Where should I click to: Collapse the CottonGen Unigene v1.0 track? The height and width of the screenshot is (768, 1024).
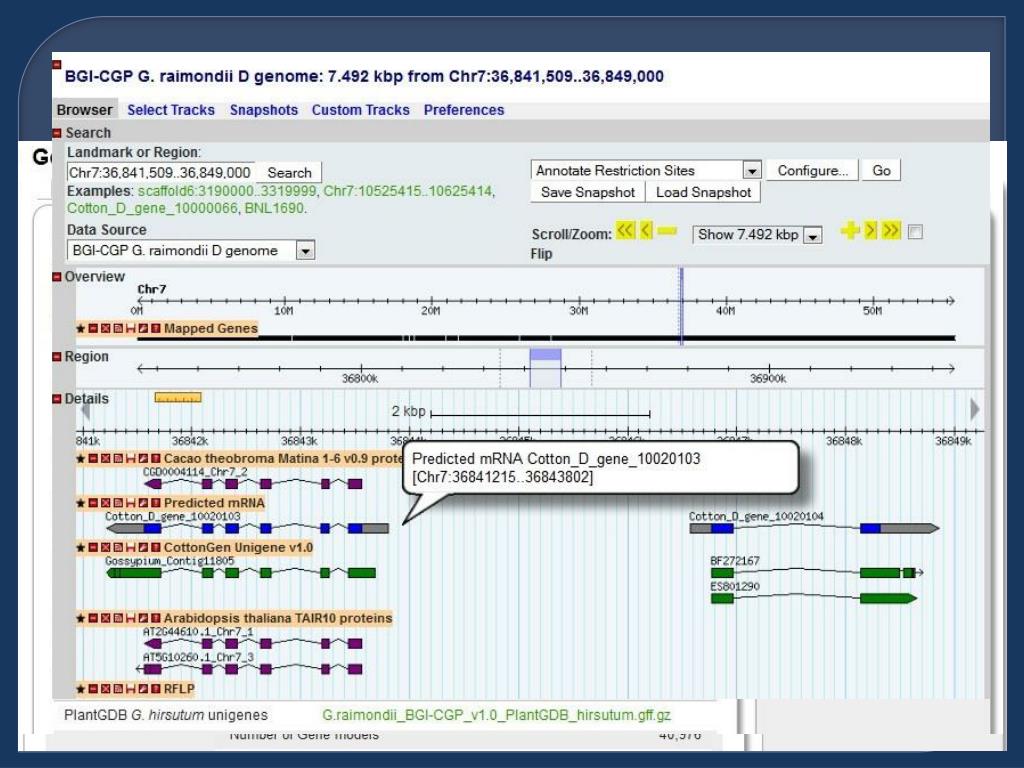pos(93,548)
